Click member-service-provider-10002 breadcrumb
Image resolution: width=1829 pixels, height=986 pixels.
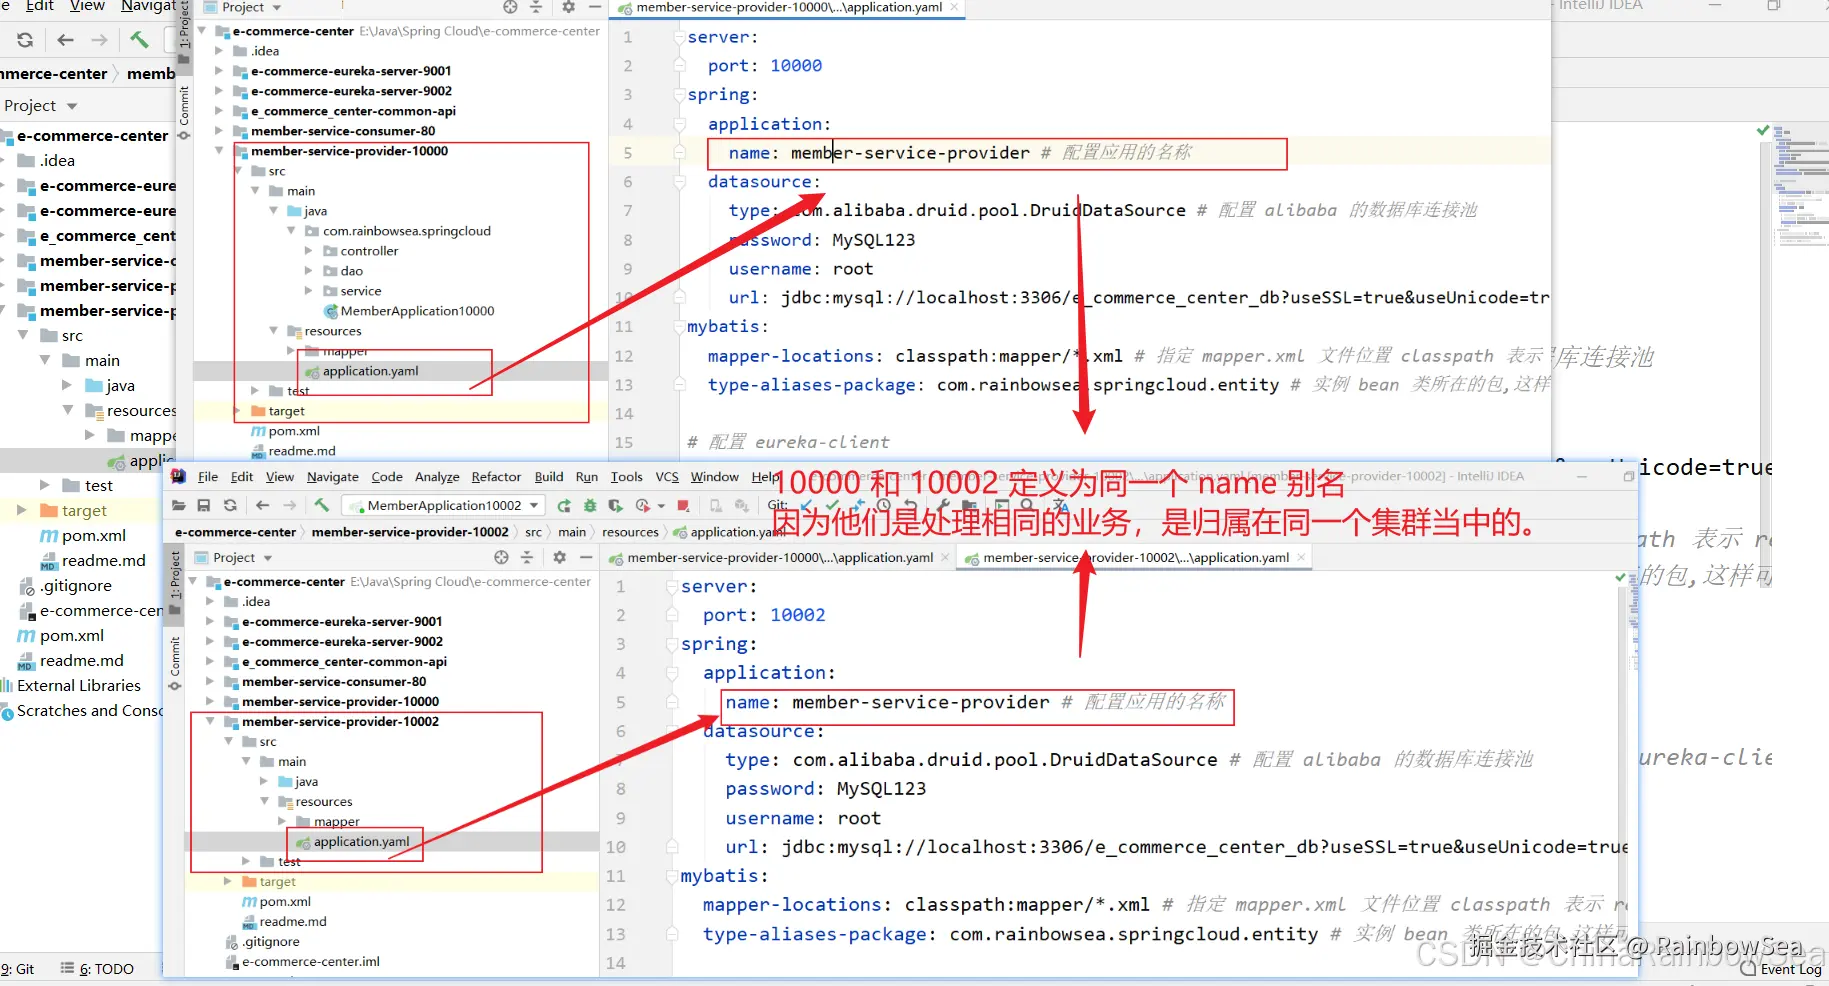(410, 532)
